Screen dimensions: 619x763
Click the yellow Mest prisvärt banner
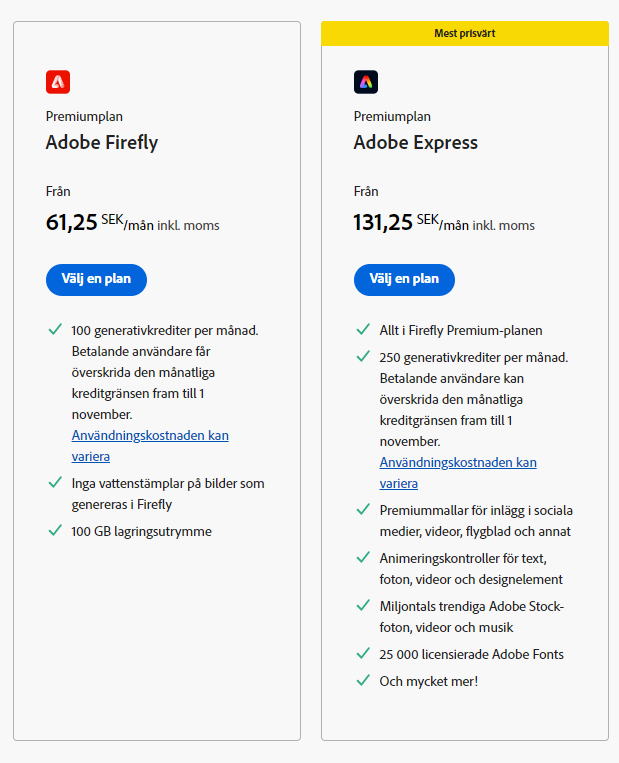(464, 33)
